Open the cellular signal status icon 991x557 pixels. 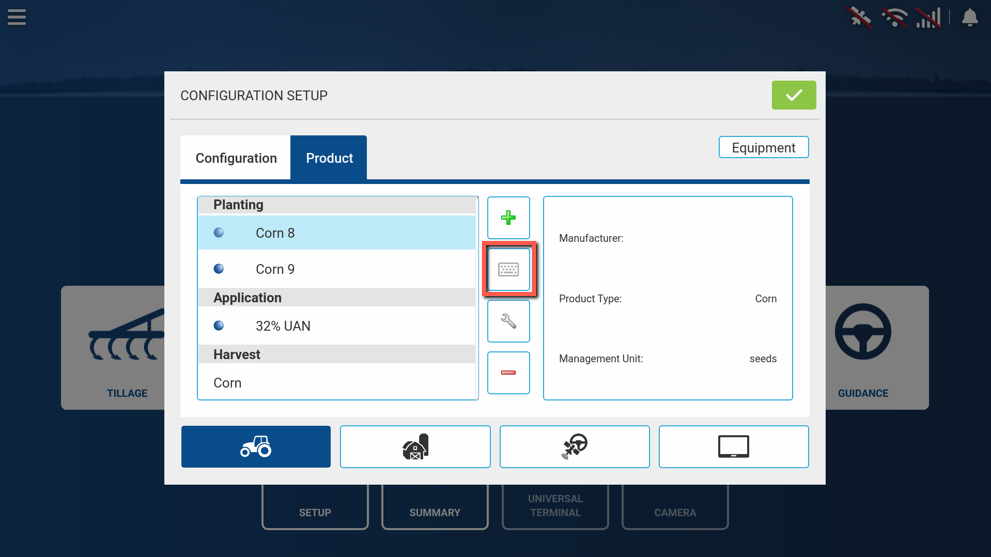pos(928,17)
